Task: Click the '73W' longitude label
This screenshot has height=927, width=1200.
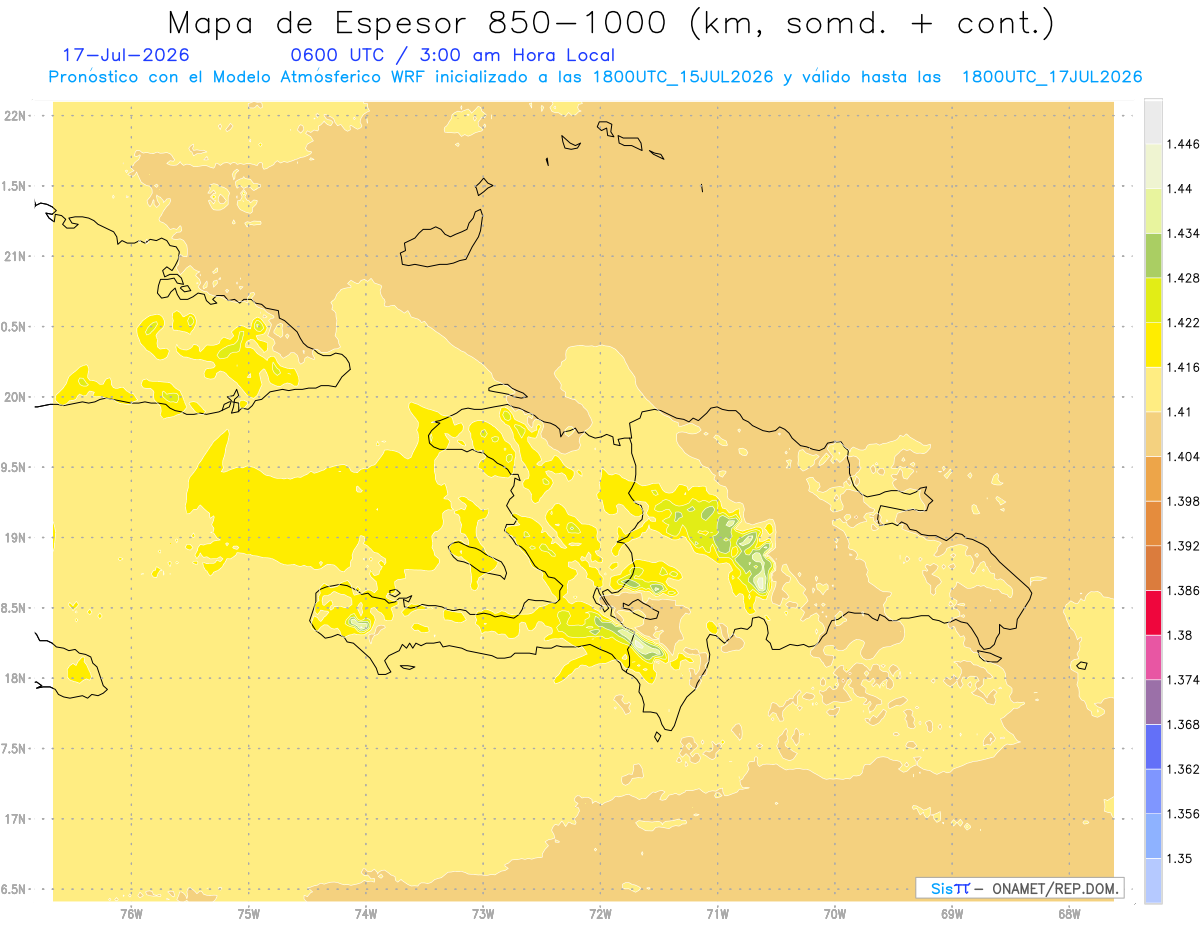Action: [482, 914]
